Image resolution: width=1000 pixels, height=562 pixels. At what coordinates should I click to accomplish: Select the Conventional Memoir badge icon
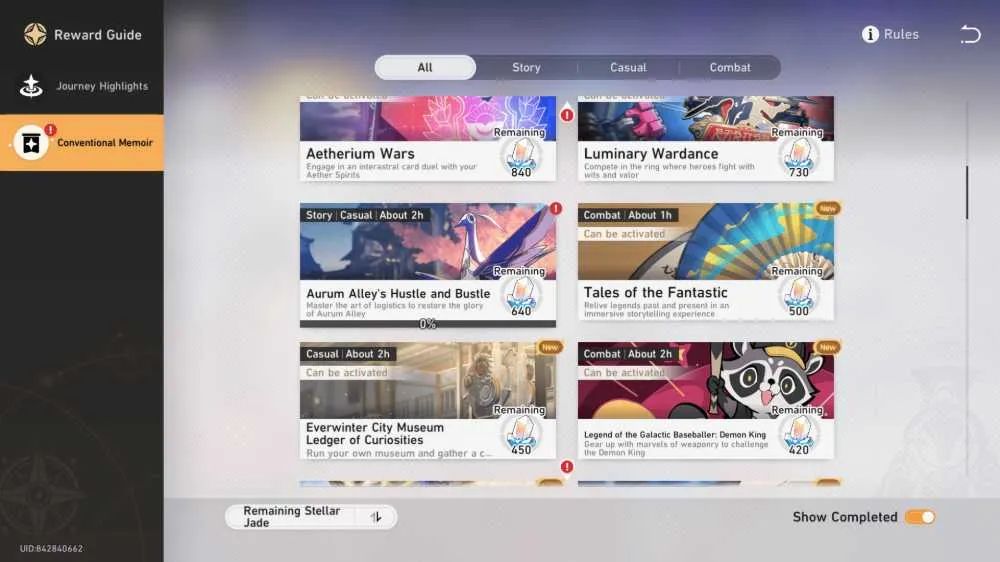click(x=31, y=143)
